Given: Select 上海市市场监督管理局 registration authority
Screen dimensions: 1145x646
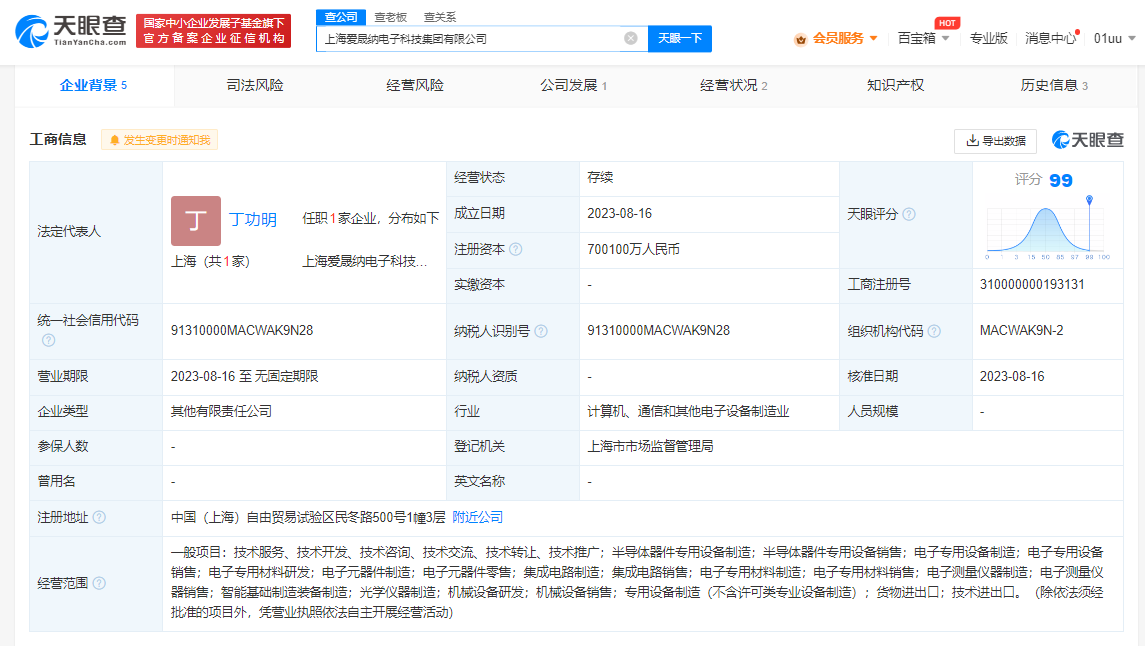Looking at the screenshot, I should pyautogui.click(x=650, y=446).
